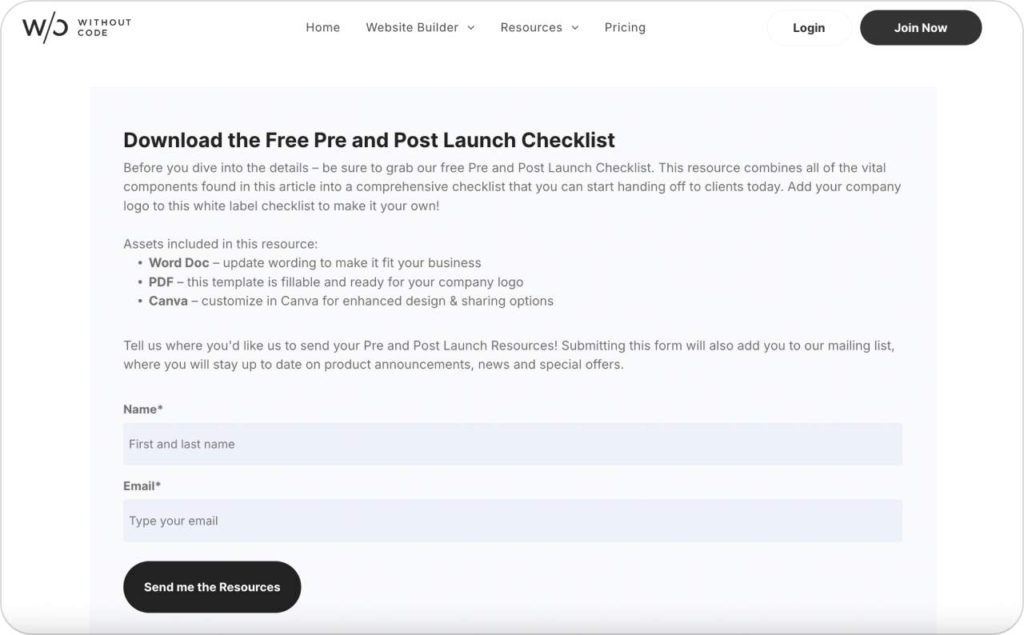
Task: Click the Login button
Action: click(x=808, y=27)
